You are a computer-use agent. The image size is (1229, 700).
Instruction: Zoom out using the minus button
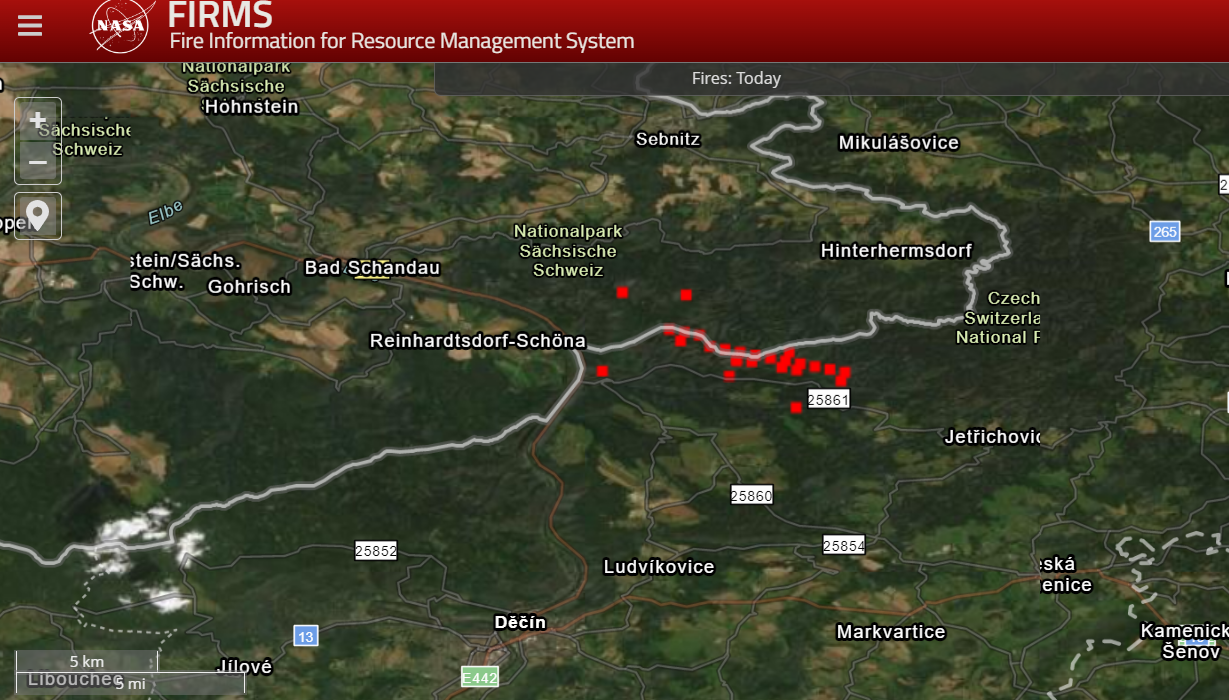pos(38,161)
